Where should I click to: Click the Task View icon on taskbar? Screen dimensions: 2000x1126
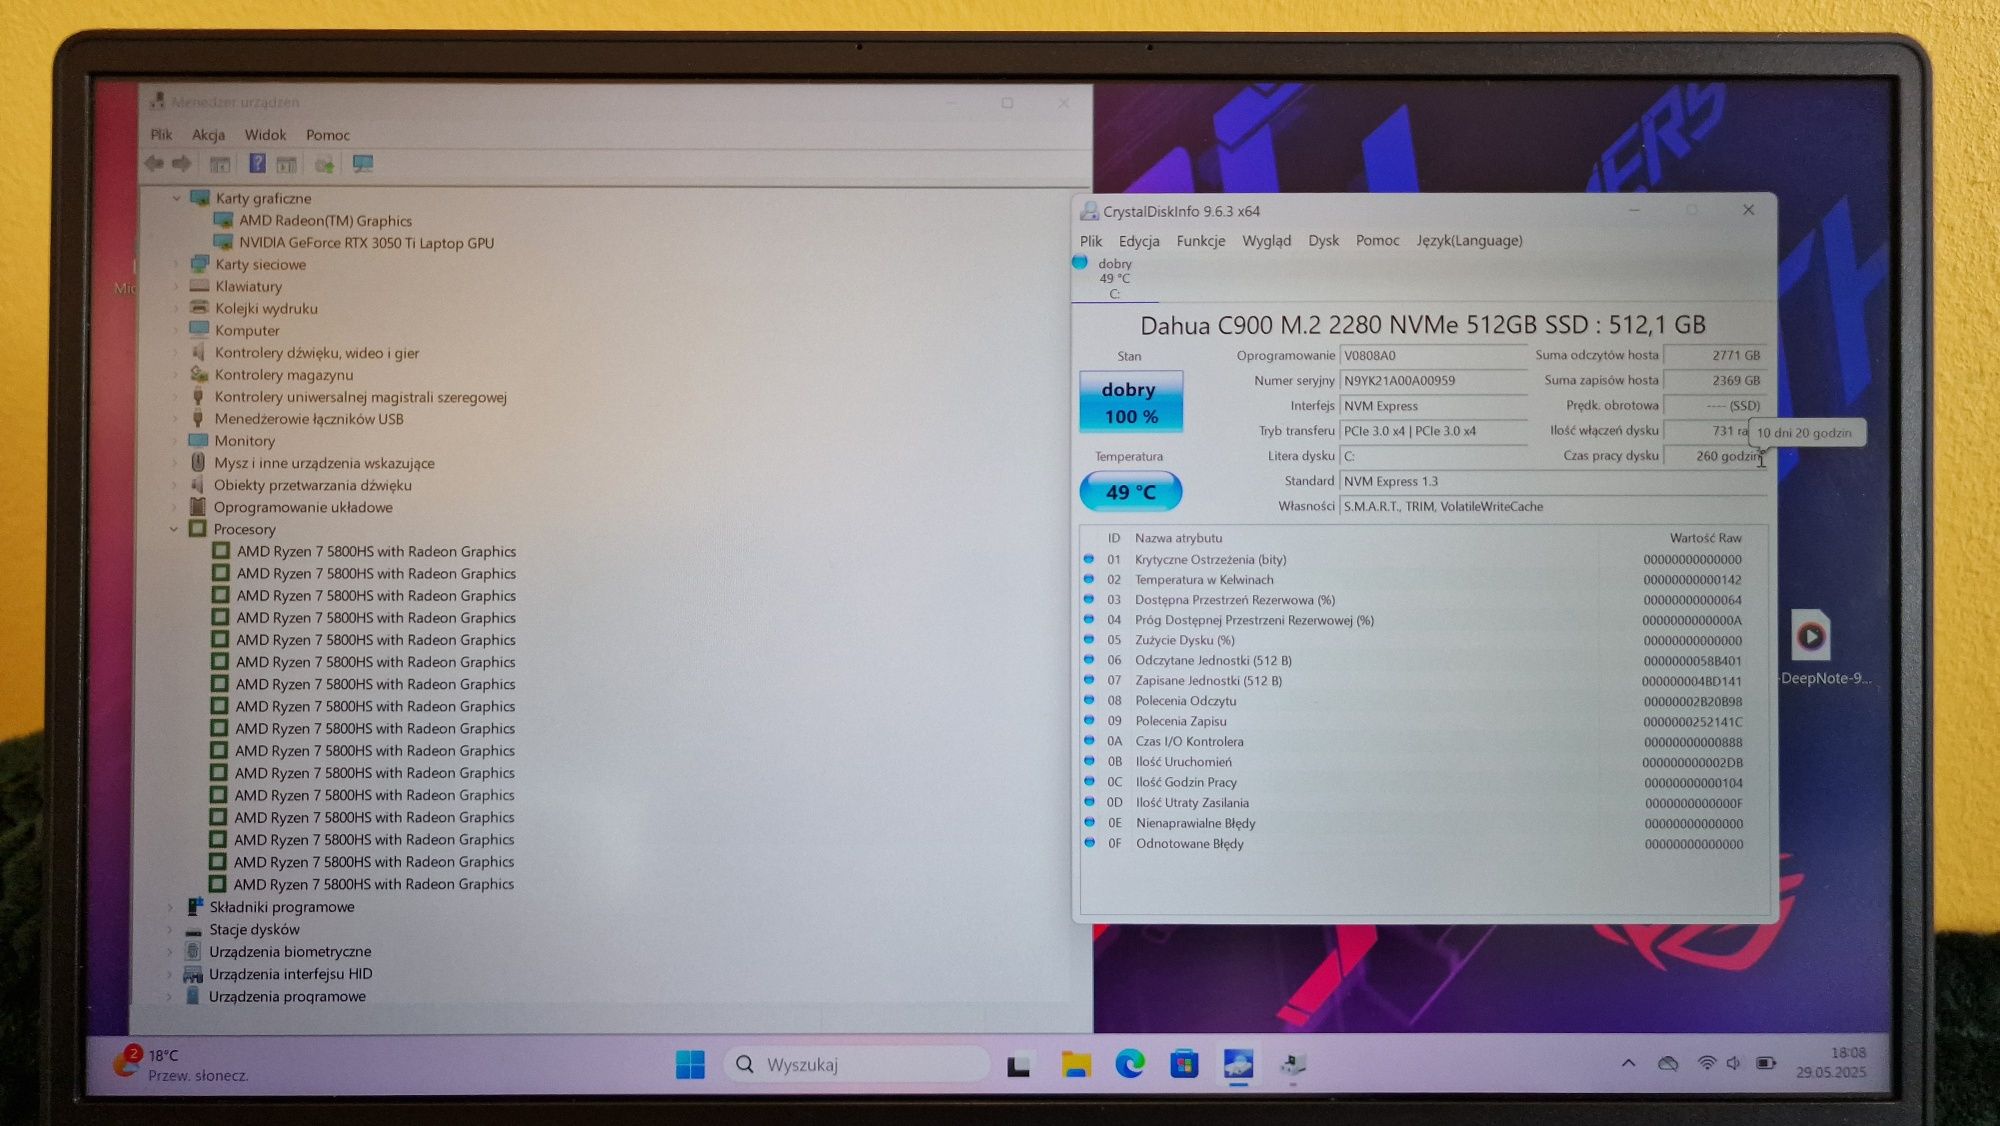(x=1019, y=1066)
